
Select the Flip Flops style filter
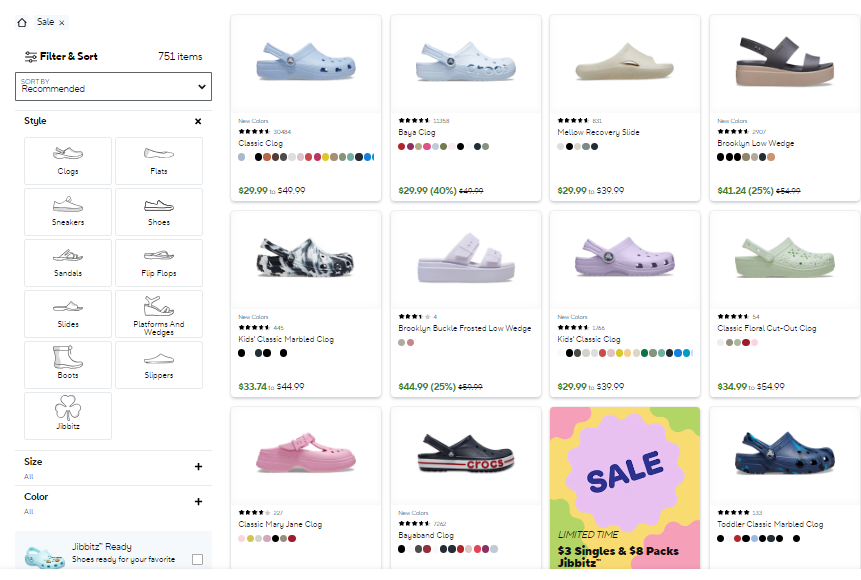click(159, 263)
